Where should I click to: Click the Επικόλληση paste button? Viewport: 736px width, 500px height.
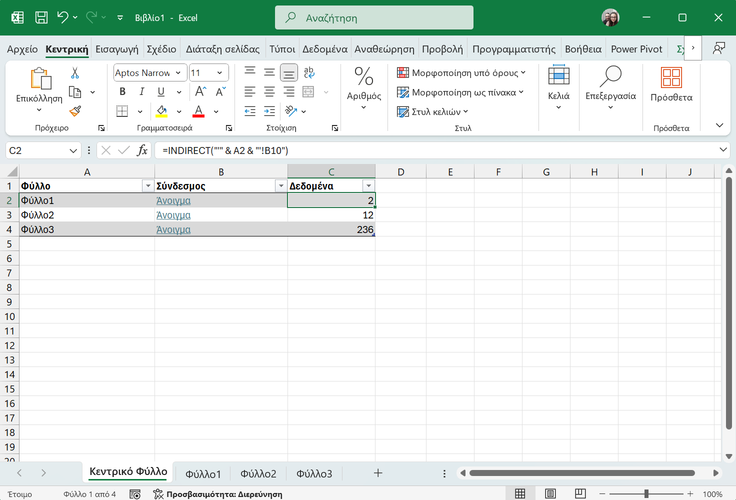[x=40, y=80]
